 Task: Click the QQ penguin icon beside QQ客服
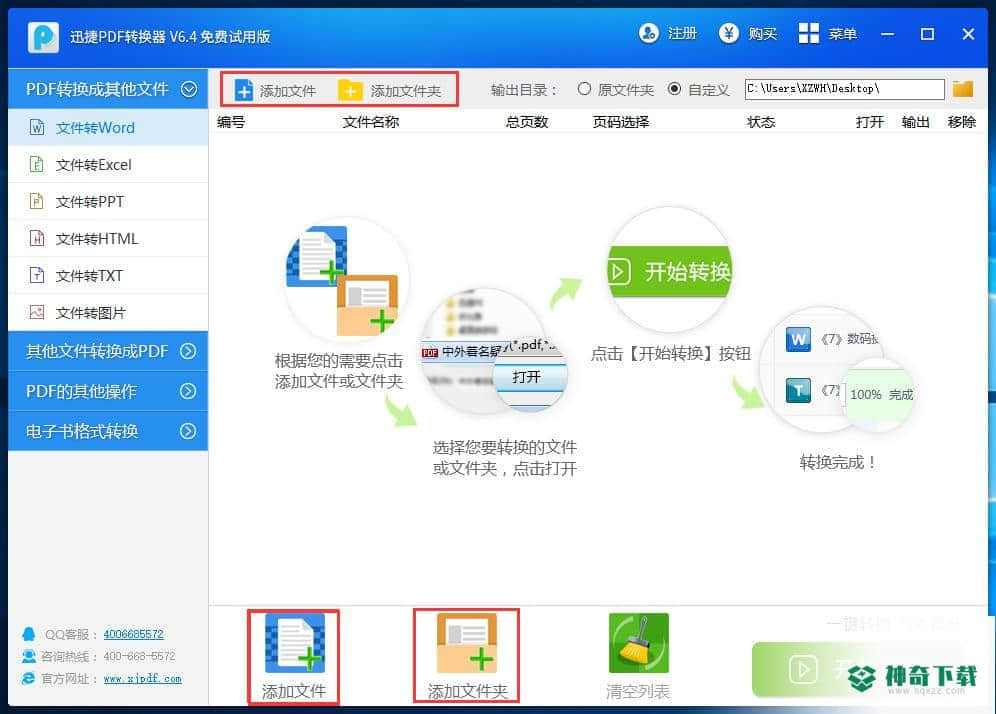click(29, 634)
